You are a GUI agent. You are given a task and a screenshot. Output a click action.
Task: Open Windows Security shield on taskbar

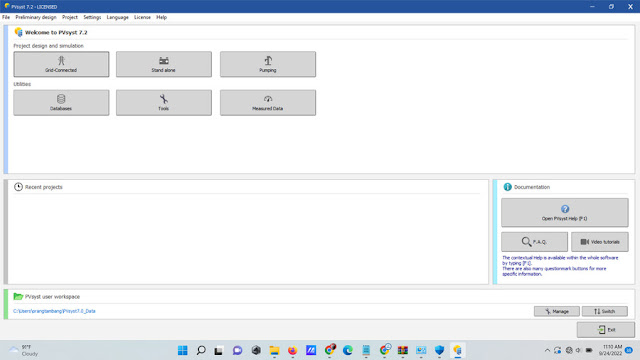coord(439,350)
